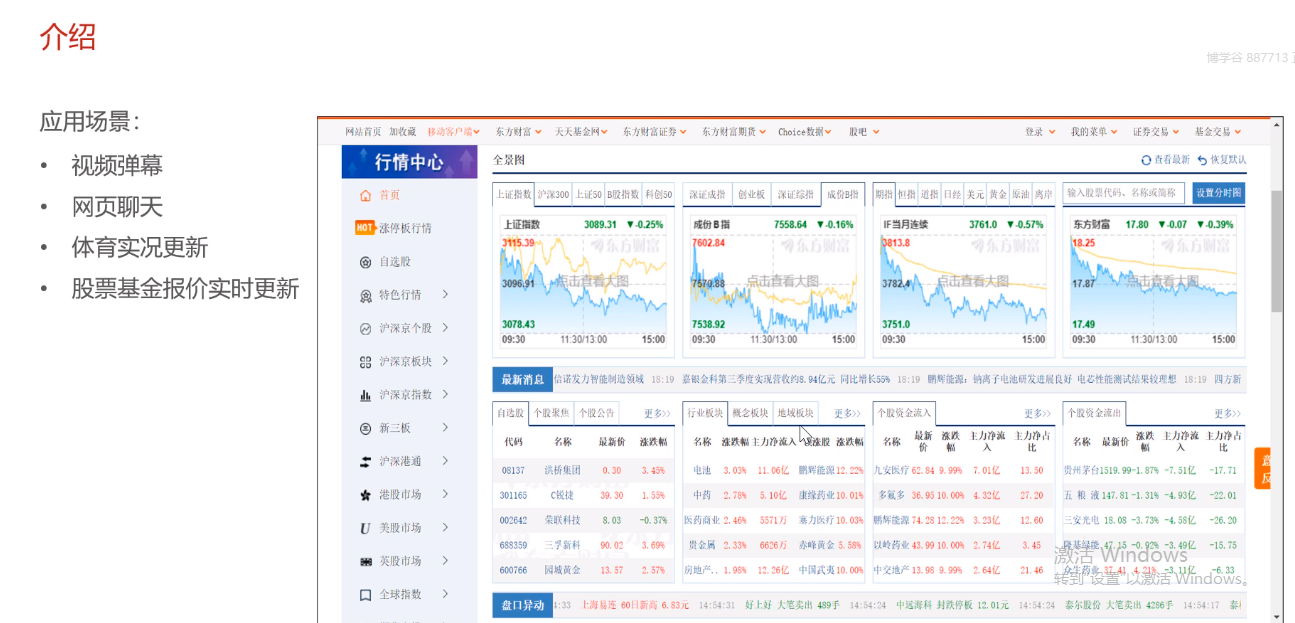
Task: Click the 沪深京指数 bar chart icon
Action: pyautogui.click(x=365, y=395)
